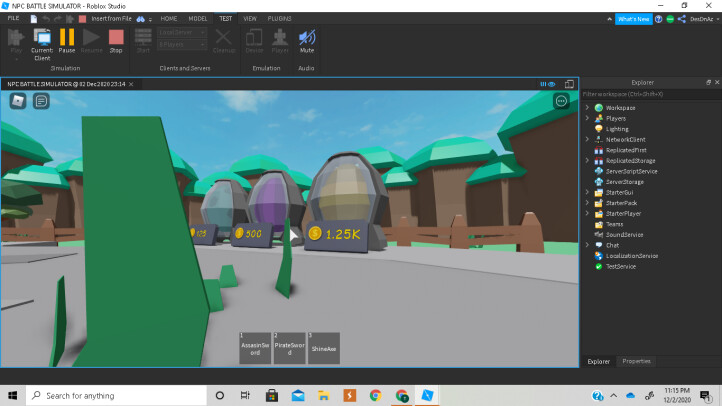Viewport: 722px width, 406px height.
Task: Open the quick access customize arrow
Action: pos(150,19)
